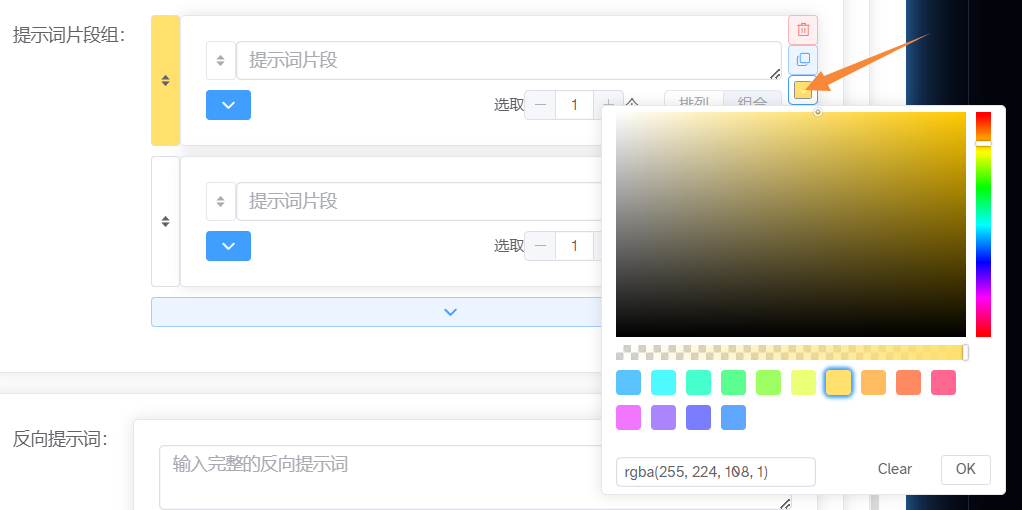
Task: Click the vertical rainbow hue slider
Action: [x=983, y=224]
